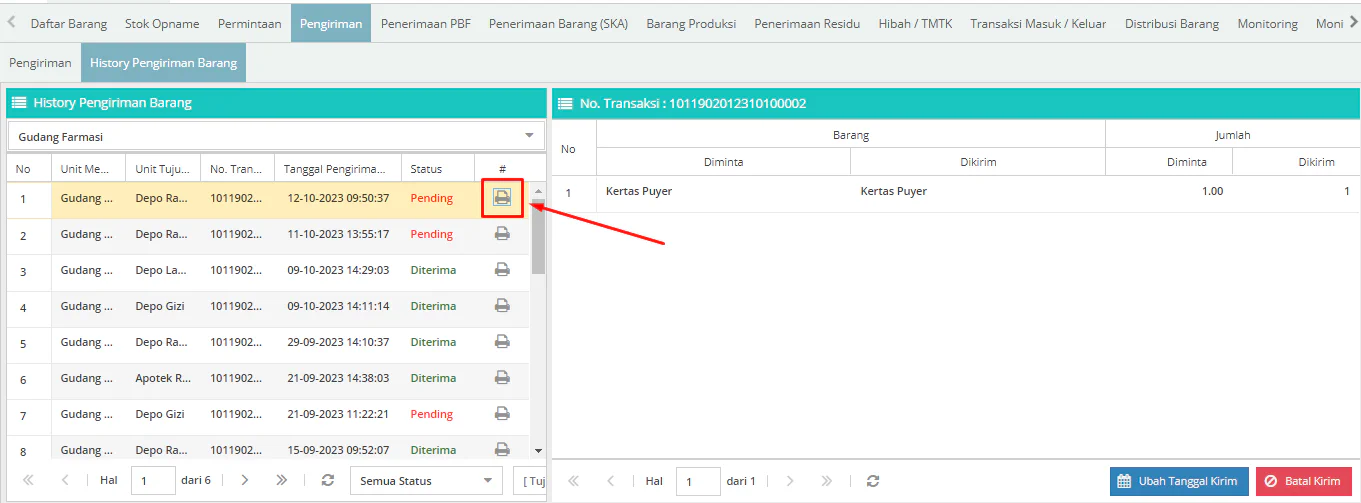Screen dimensions: 1361x503
Task: Select the Depo Gizi row dated 09-10-2023
Action: (268, 306)
